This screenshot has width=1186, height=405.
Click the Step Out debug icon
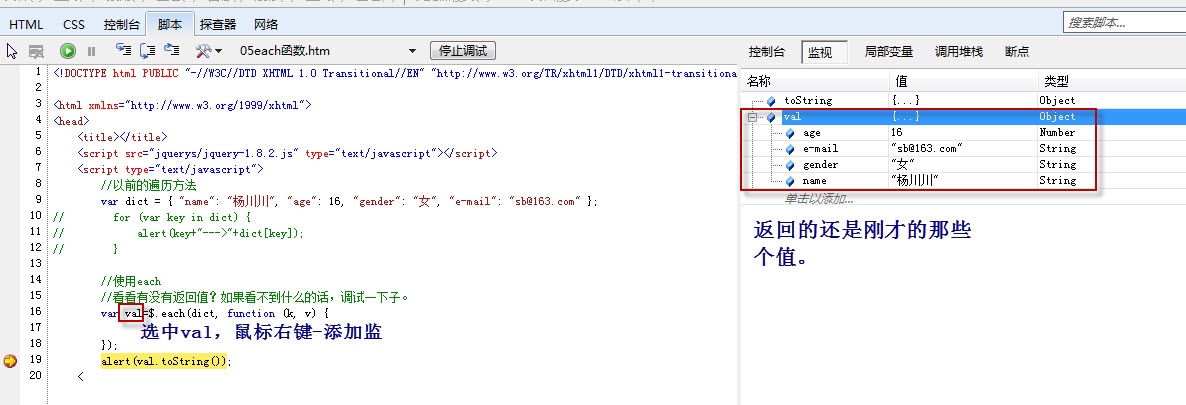click(x=172, y=51)
